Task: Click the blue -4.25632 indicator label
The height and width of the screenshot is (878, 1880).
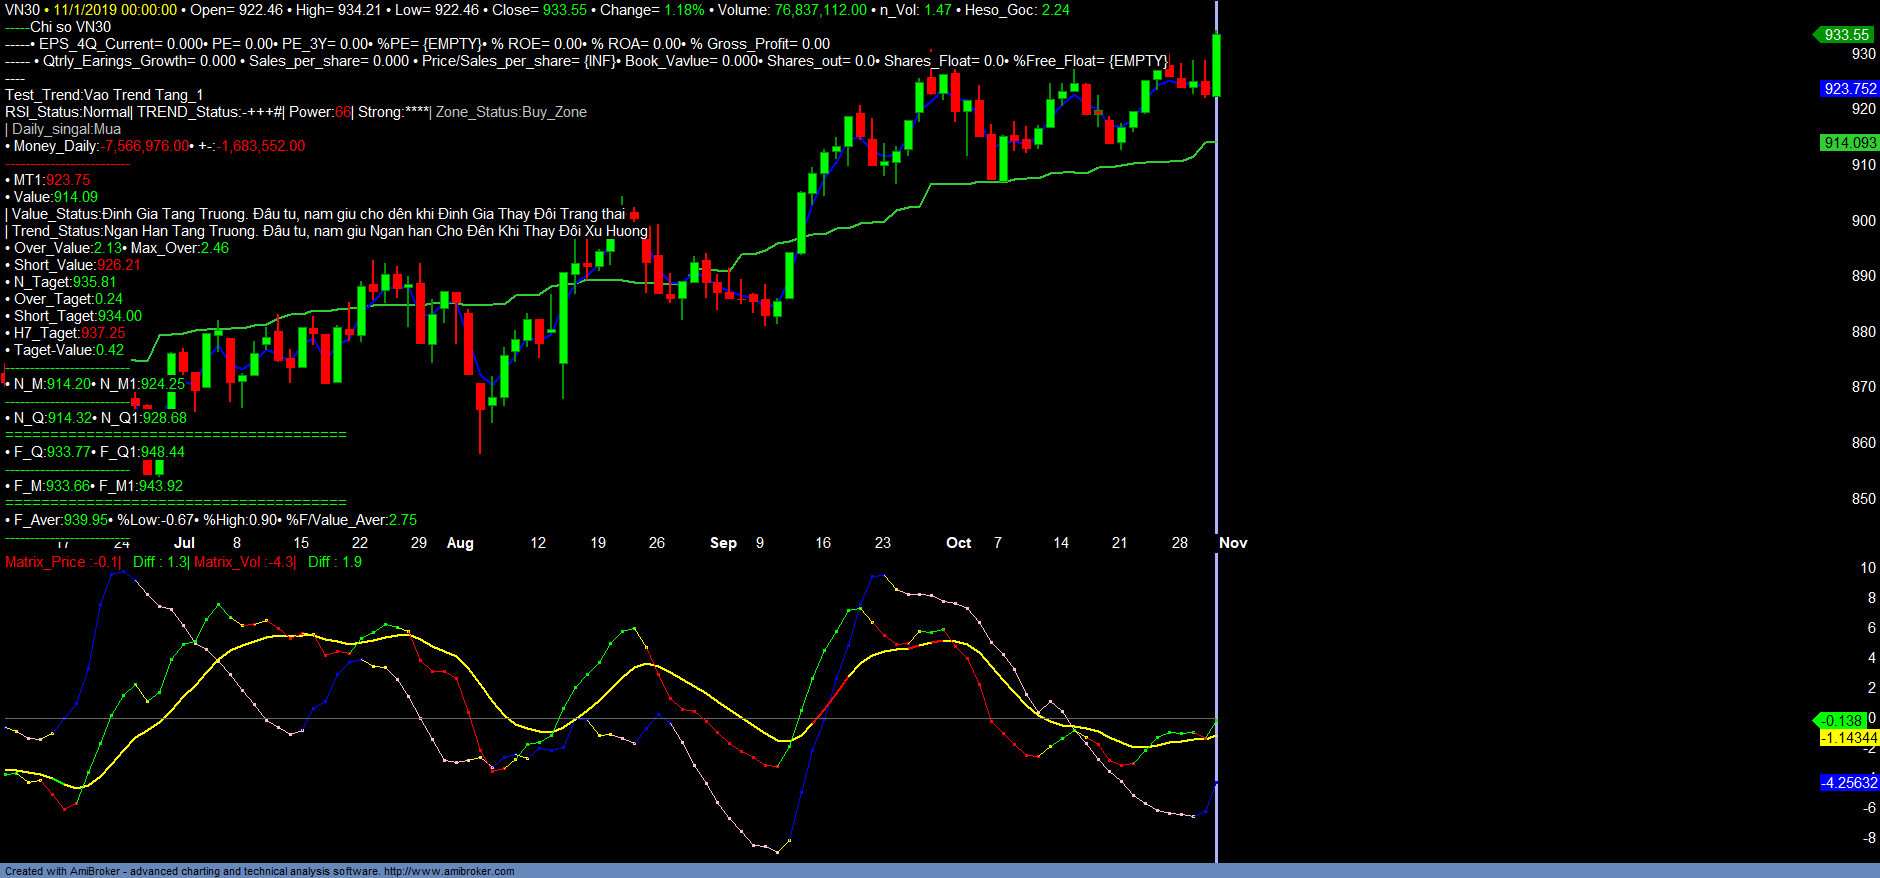Action: (x=1849, y=783)
